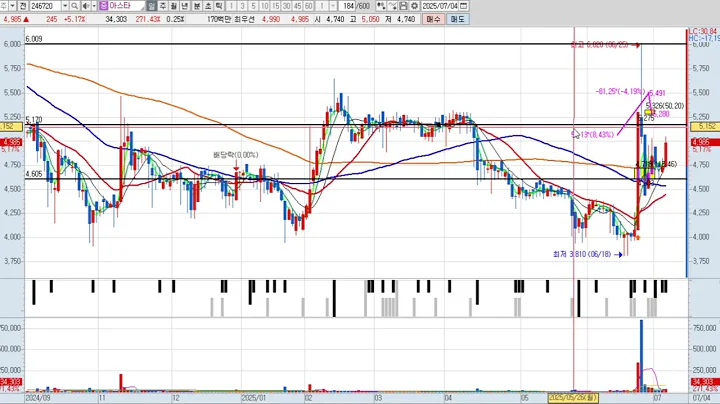The height and width of the screenshot is (404, 720).
Task: Click the stock code field 246720
Action: pos(45,6)
